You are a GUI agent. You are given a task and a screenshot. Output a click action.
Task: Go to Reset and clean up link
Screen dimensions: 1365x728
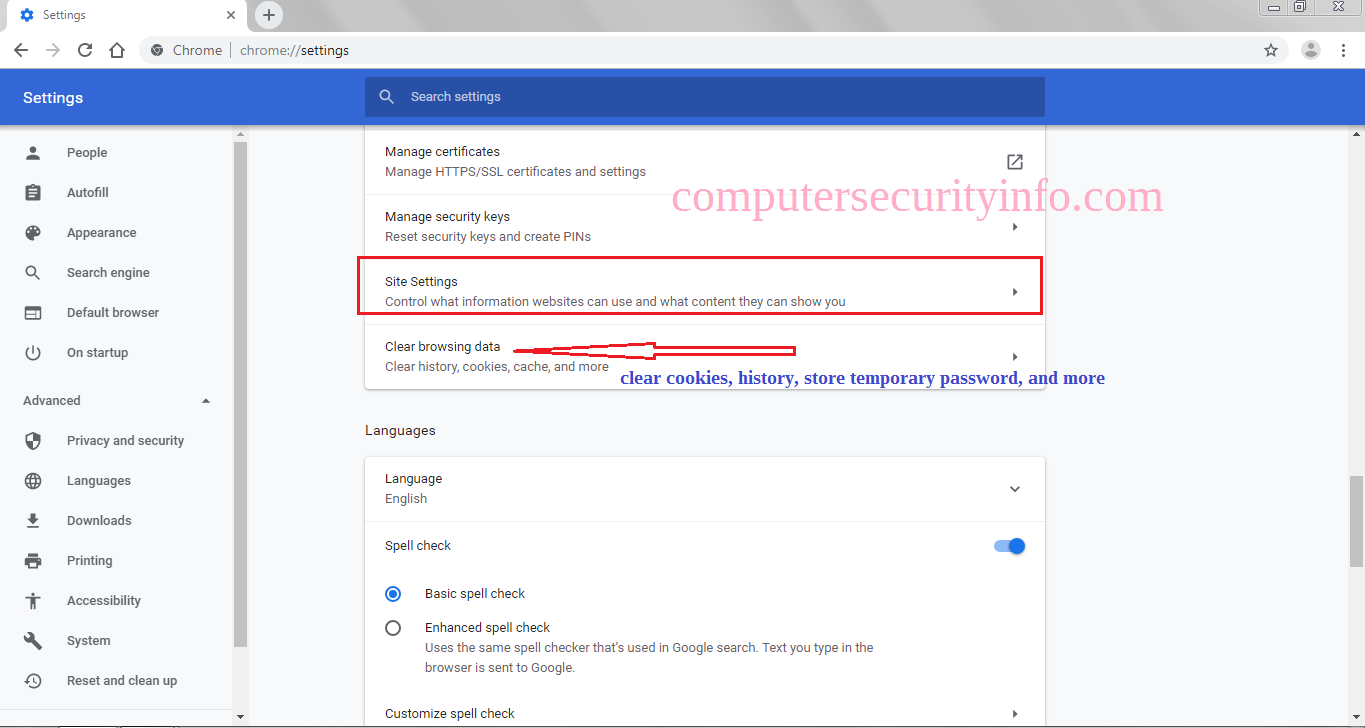pos(122,681)
